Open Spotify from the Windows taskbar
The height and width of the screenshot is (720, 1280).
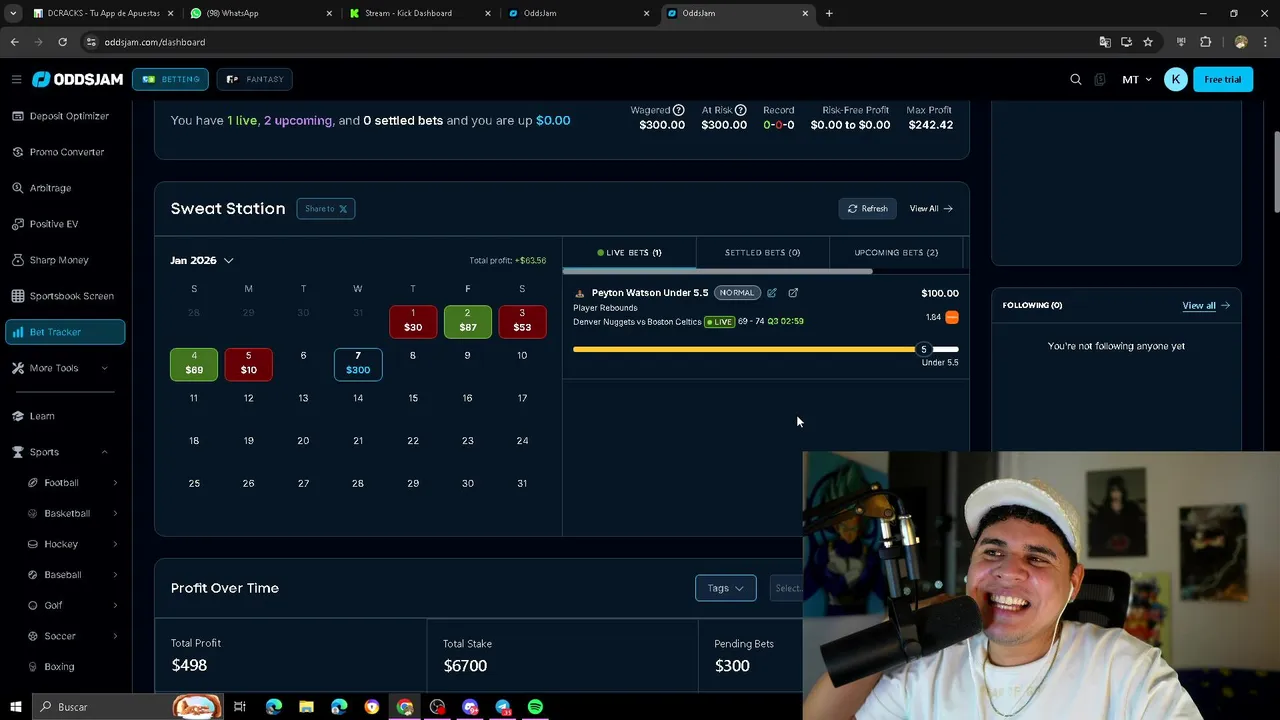535,707
